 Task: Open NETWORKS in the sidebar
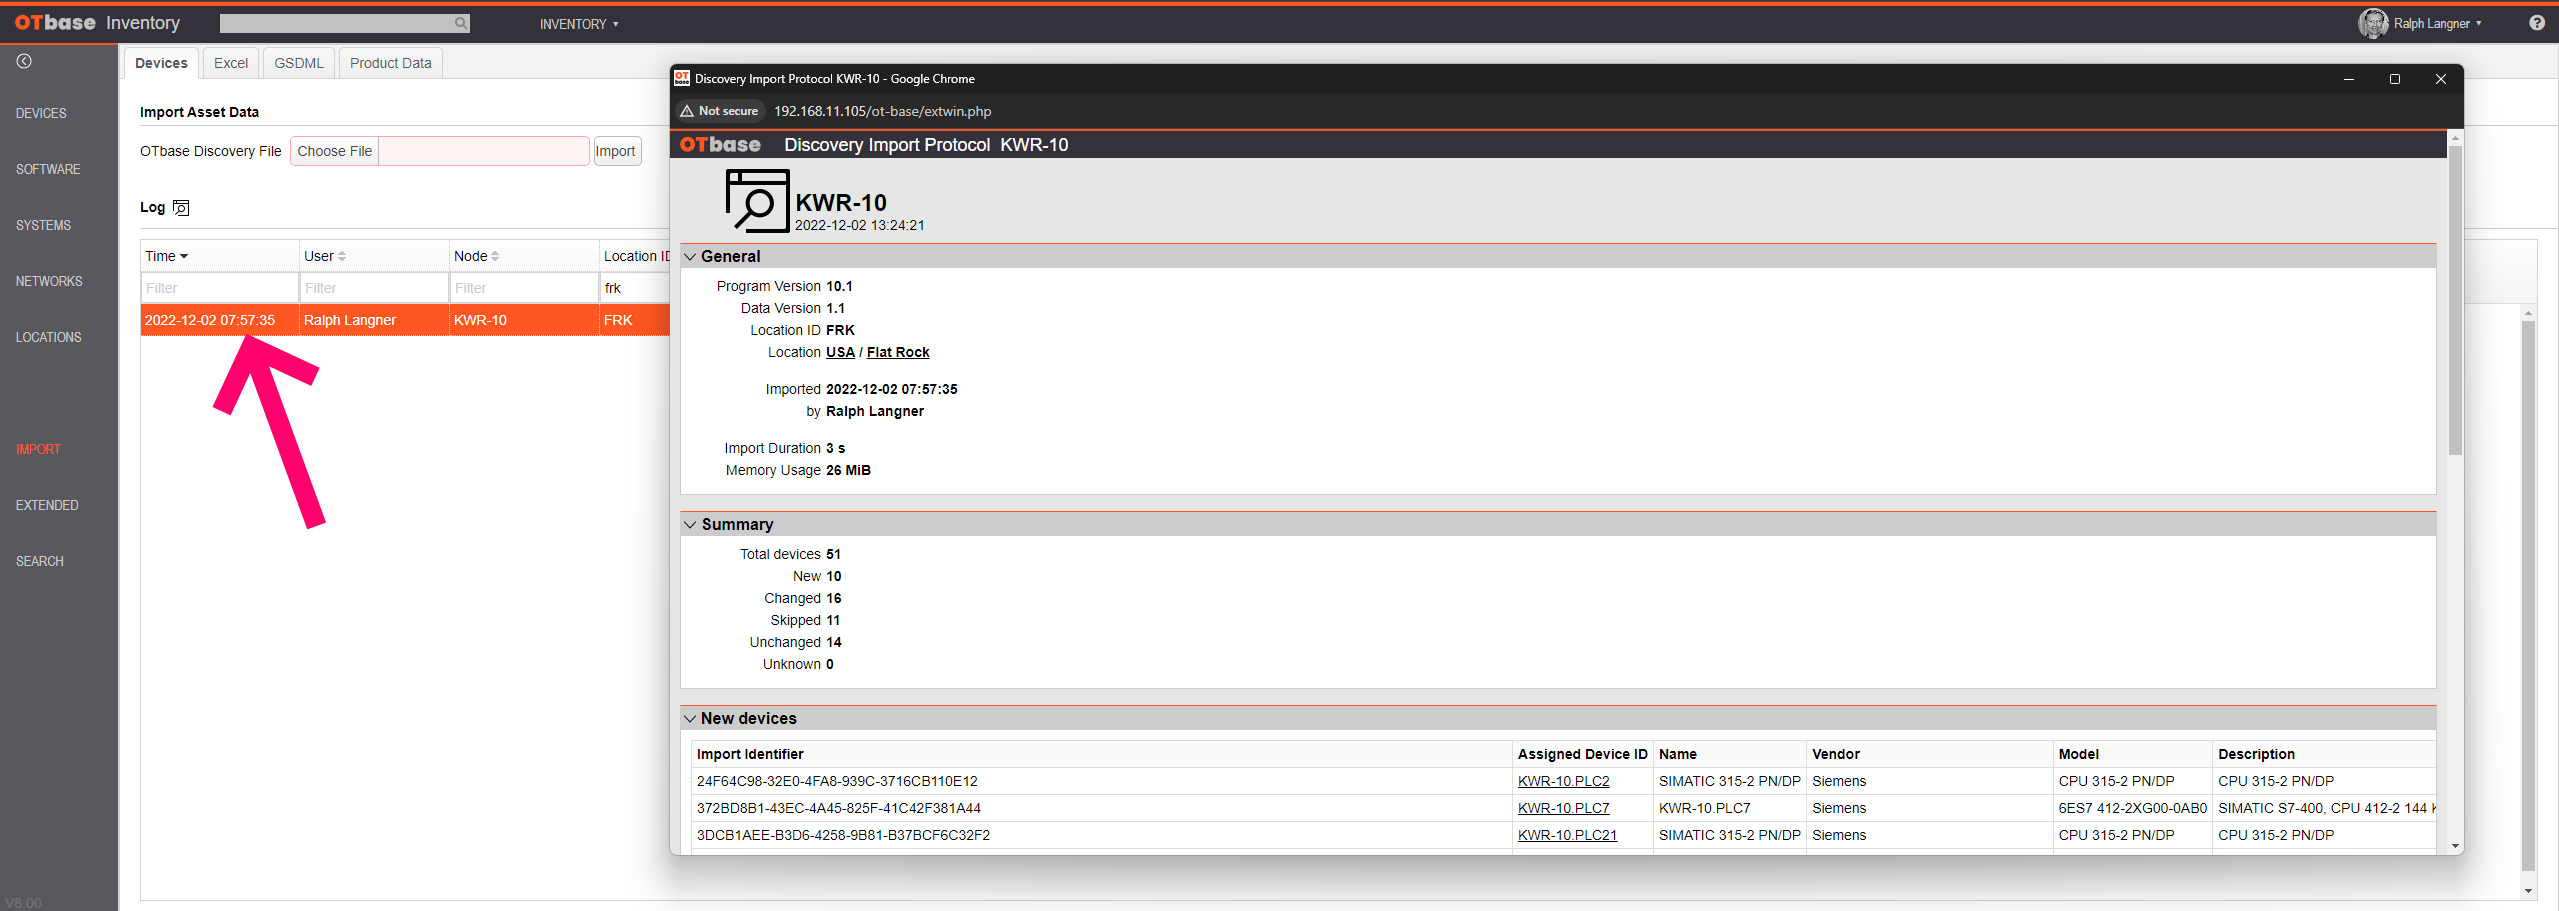49,281
